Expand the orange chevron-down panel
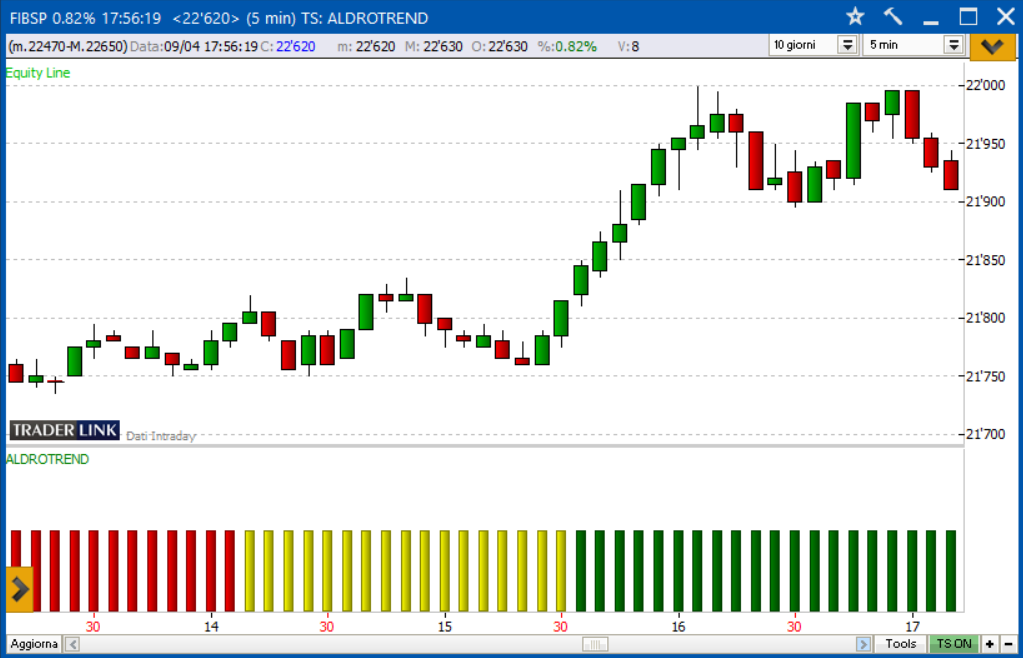Screen dimensions: 1023x658 click(993, 46)
